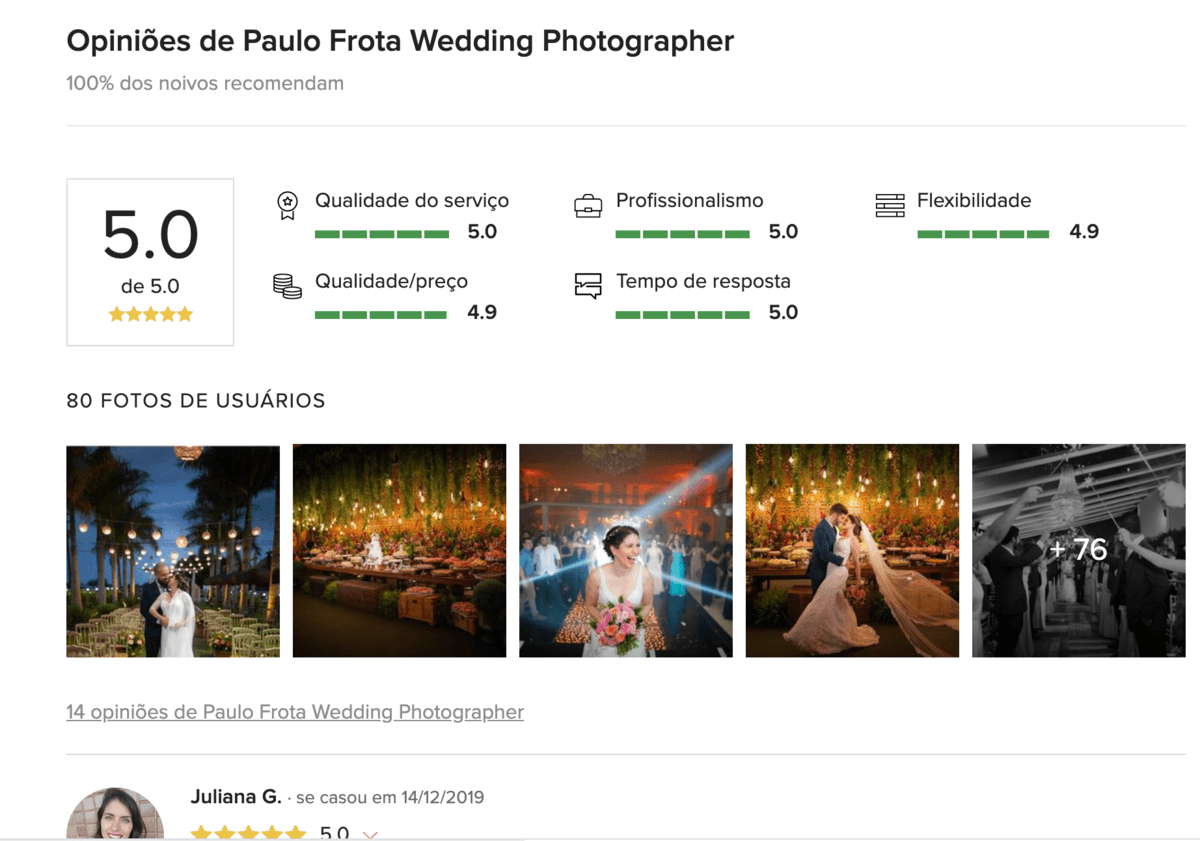Viewport: 1200px width, 841px height.
Task: Click the 100% dos noivos recomendam text
Action: pos(205,83)
